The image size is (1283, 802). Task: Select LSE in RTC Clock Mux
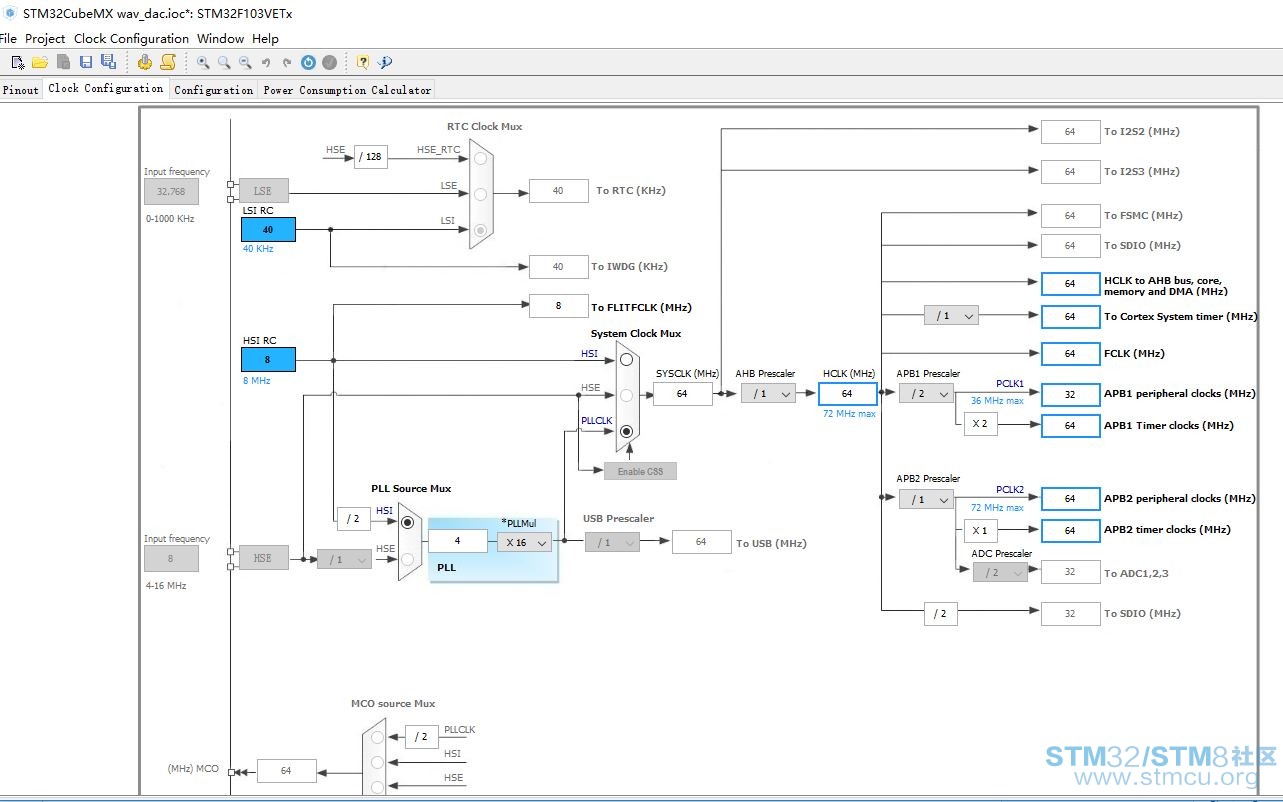481,194
